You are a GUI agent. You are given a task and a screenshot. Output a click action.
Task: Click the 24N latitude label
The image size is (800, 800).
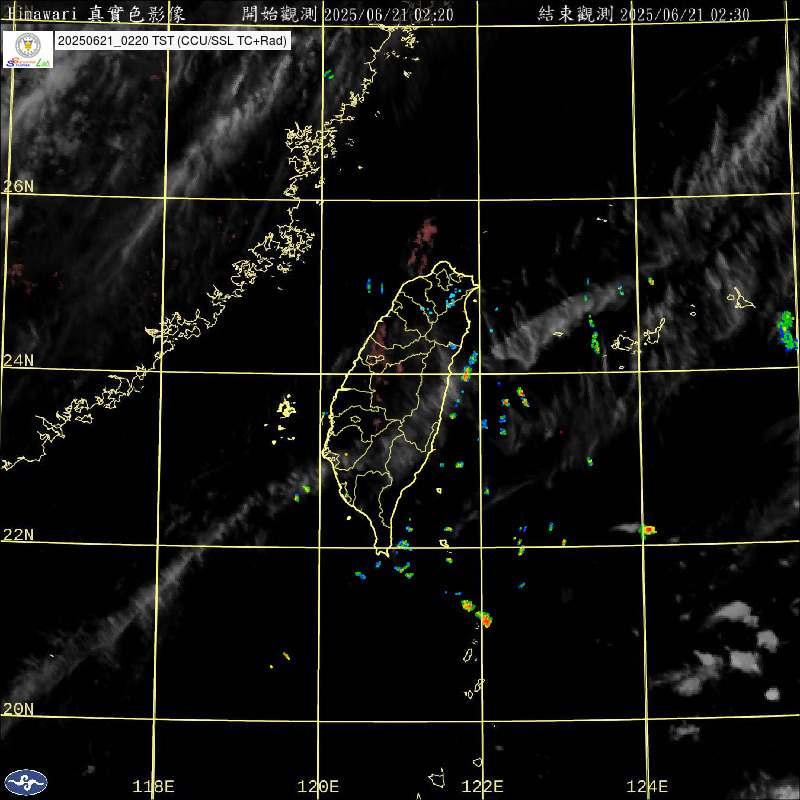tap(18, 361)
